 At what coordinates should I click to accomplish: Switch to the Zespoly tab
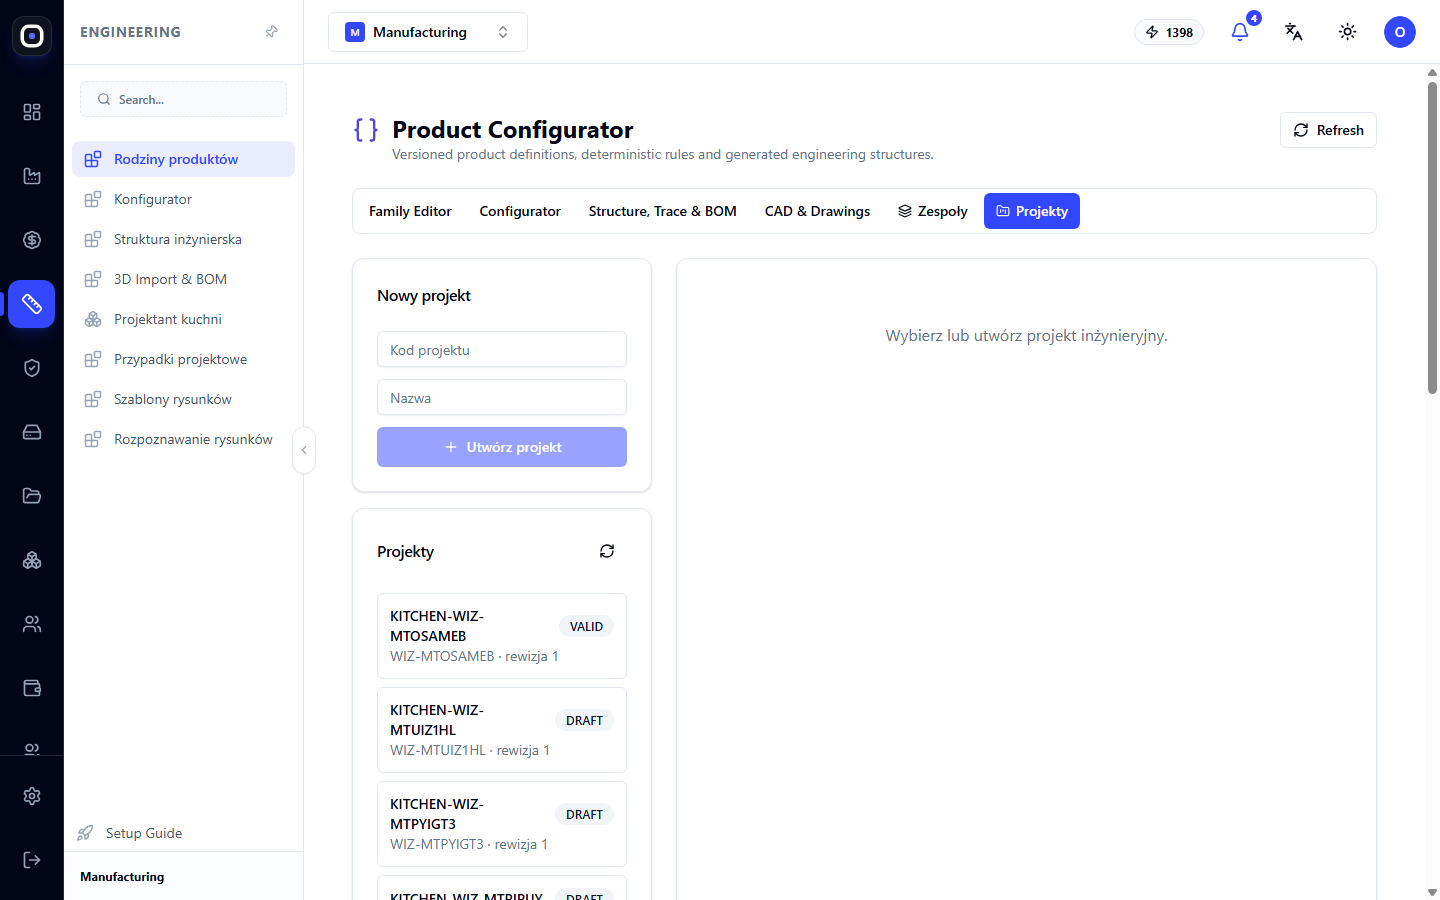point(933,211)
